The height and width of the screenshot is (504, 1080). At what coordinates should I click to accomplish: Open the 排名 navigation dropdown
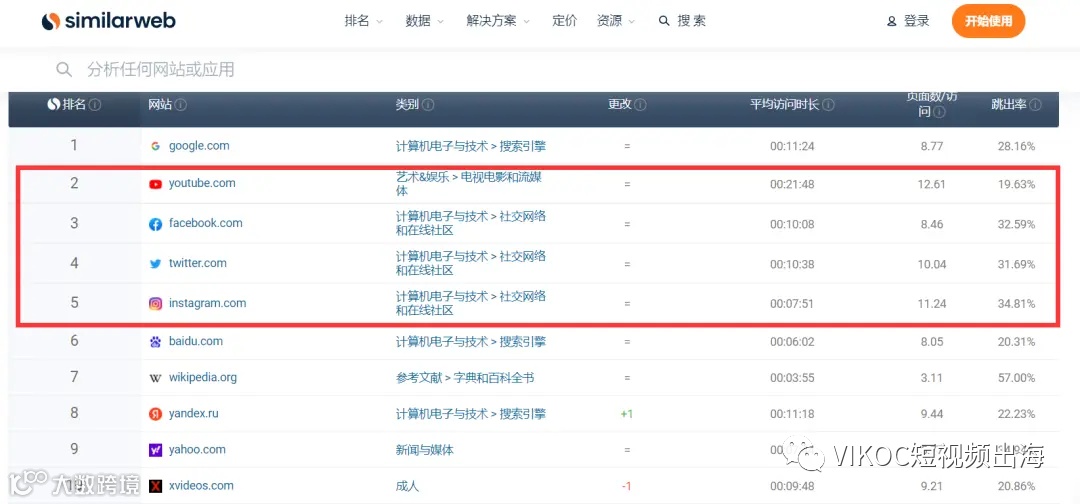click(364, 21)
